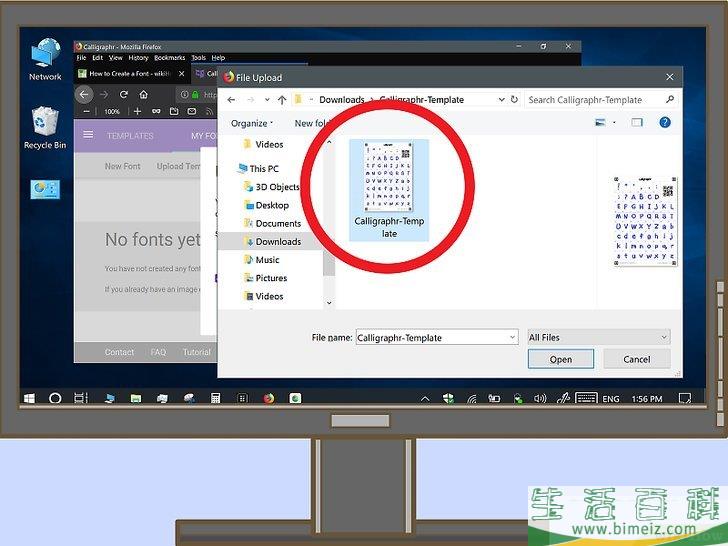
Task: Click the Contact footer link
Action: [119, 352]
